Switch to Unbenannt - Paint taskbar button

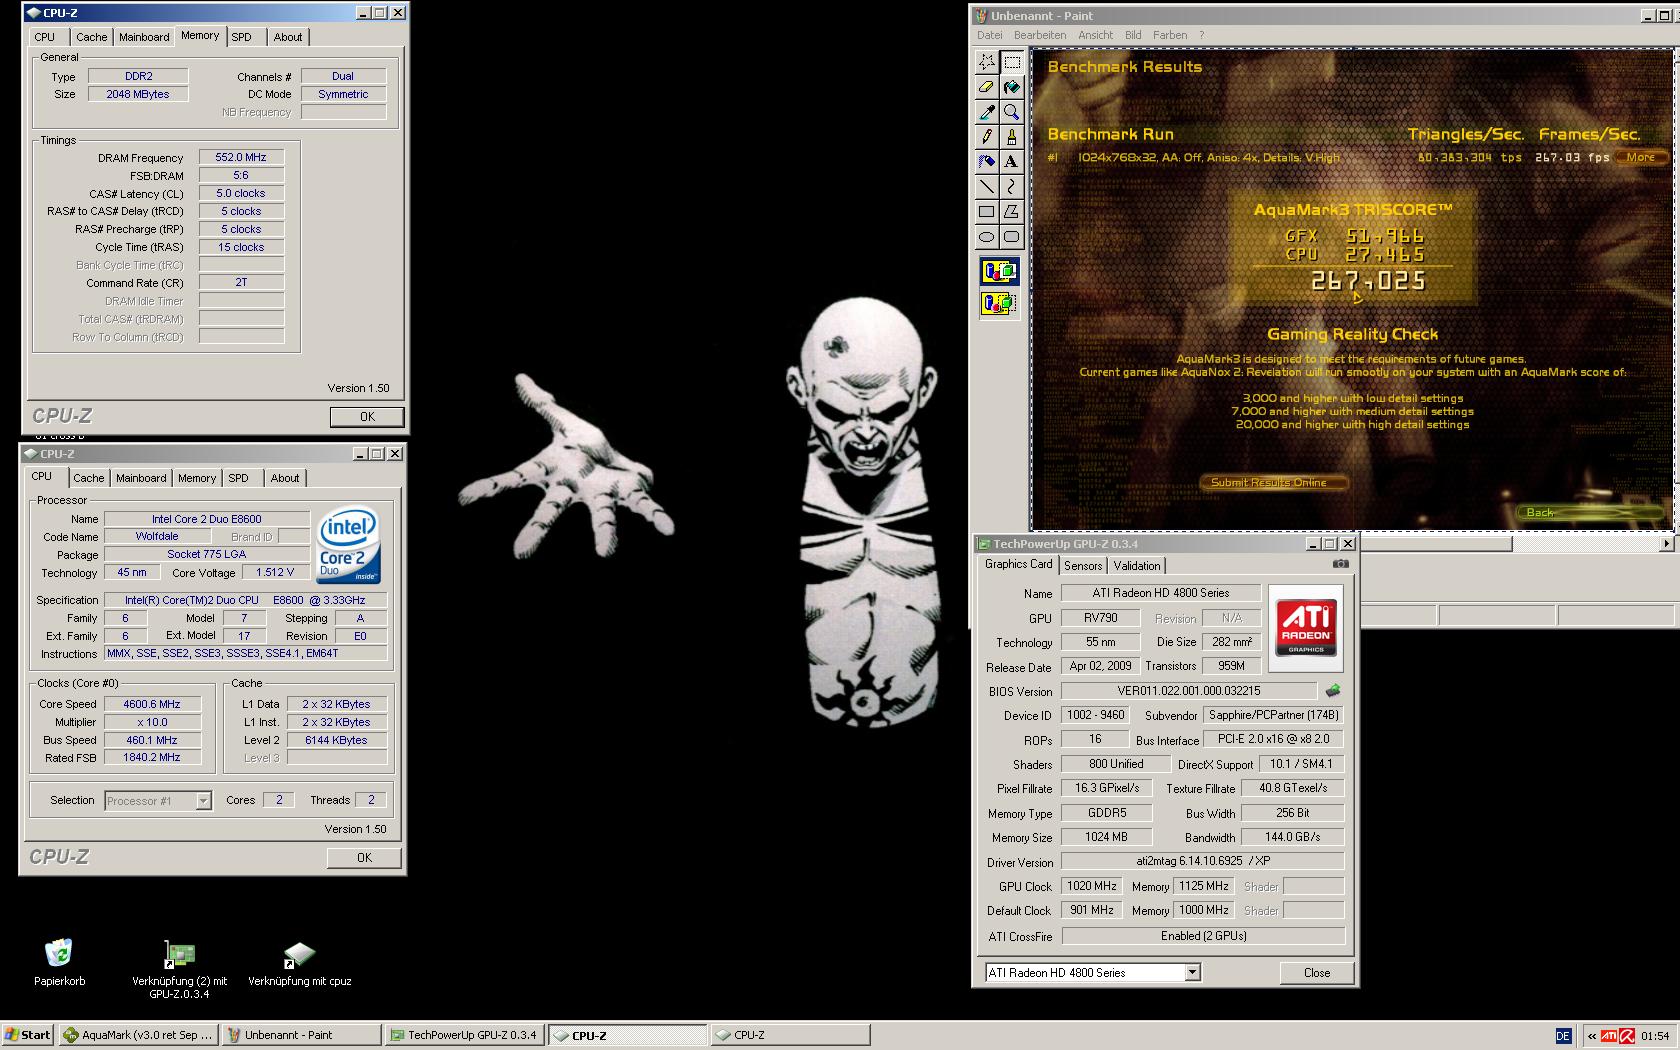(x=301, y=1035)
